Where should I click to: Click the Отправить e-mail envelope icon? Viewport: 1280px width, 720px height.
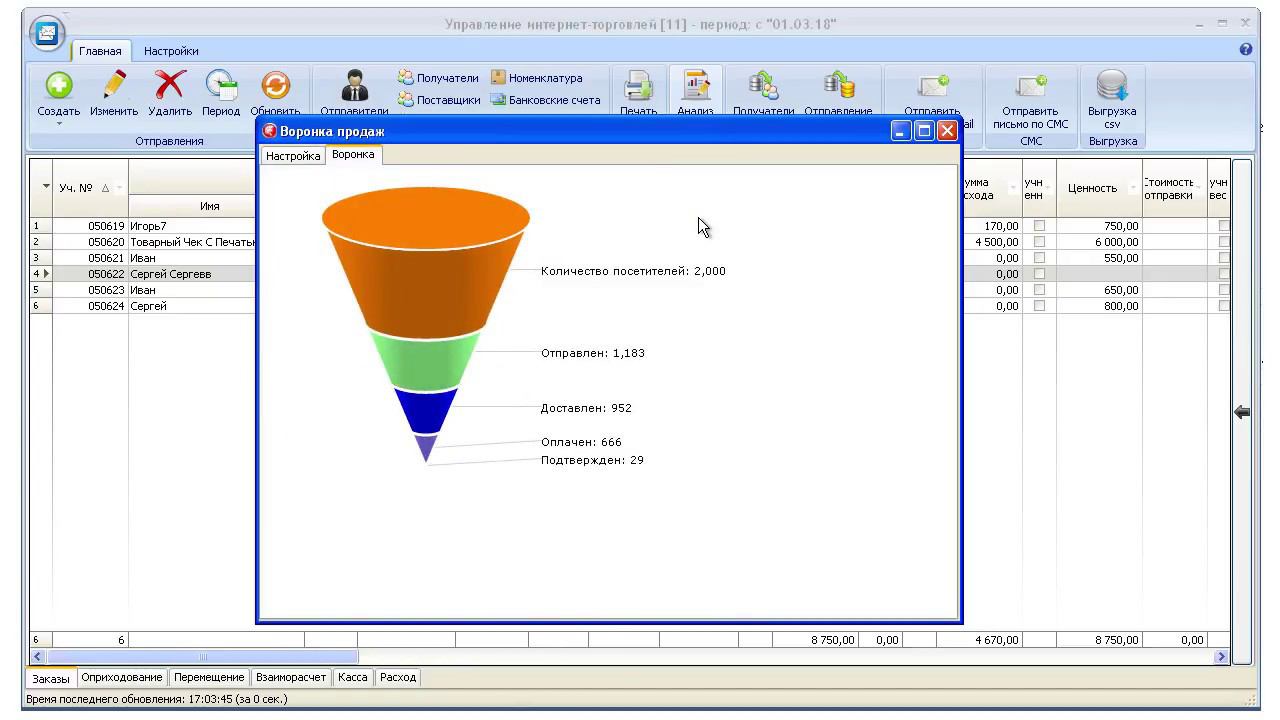coord(932,85)
